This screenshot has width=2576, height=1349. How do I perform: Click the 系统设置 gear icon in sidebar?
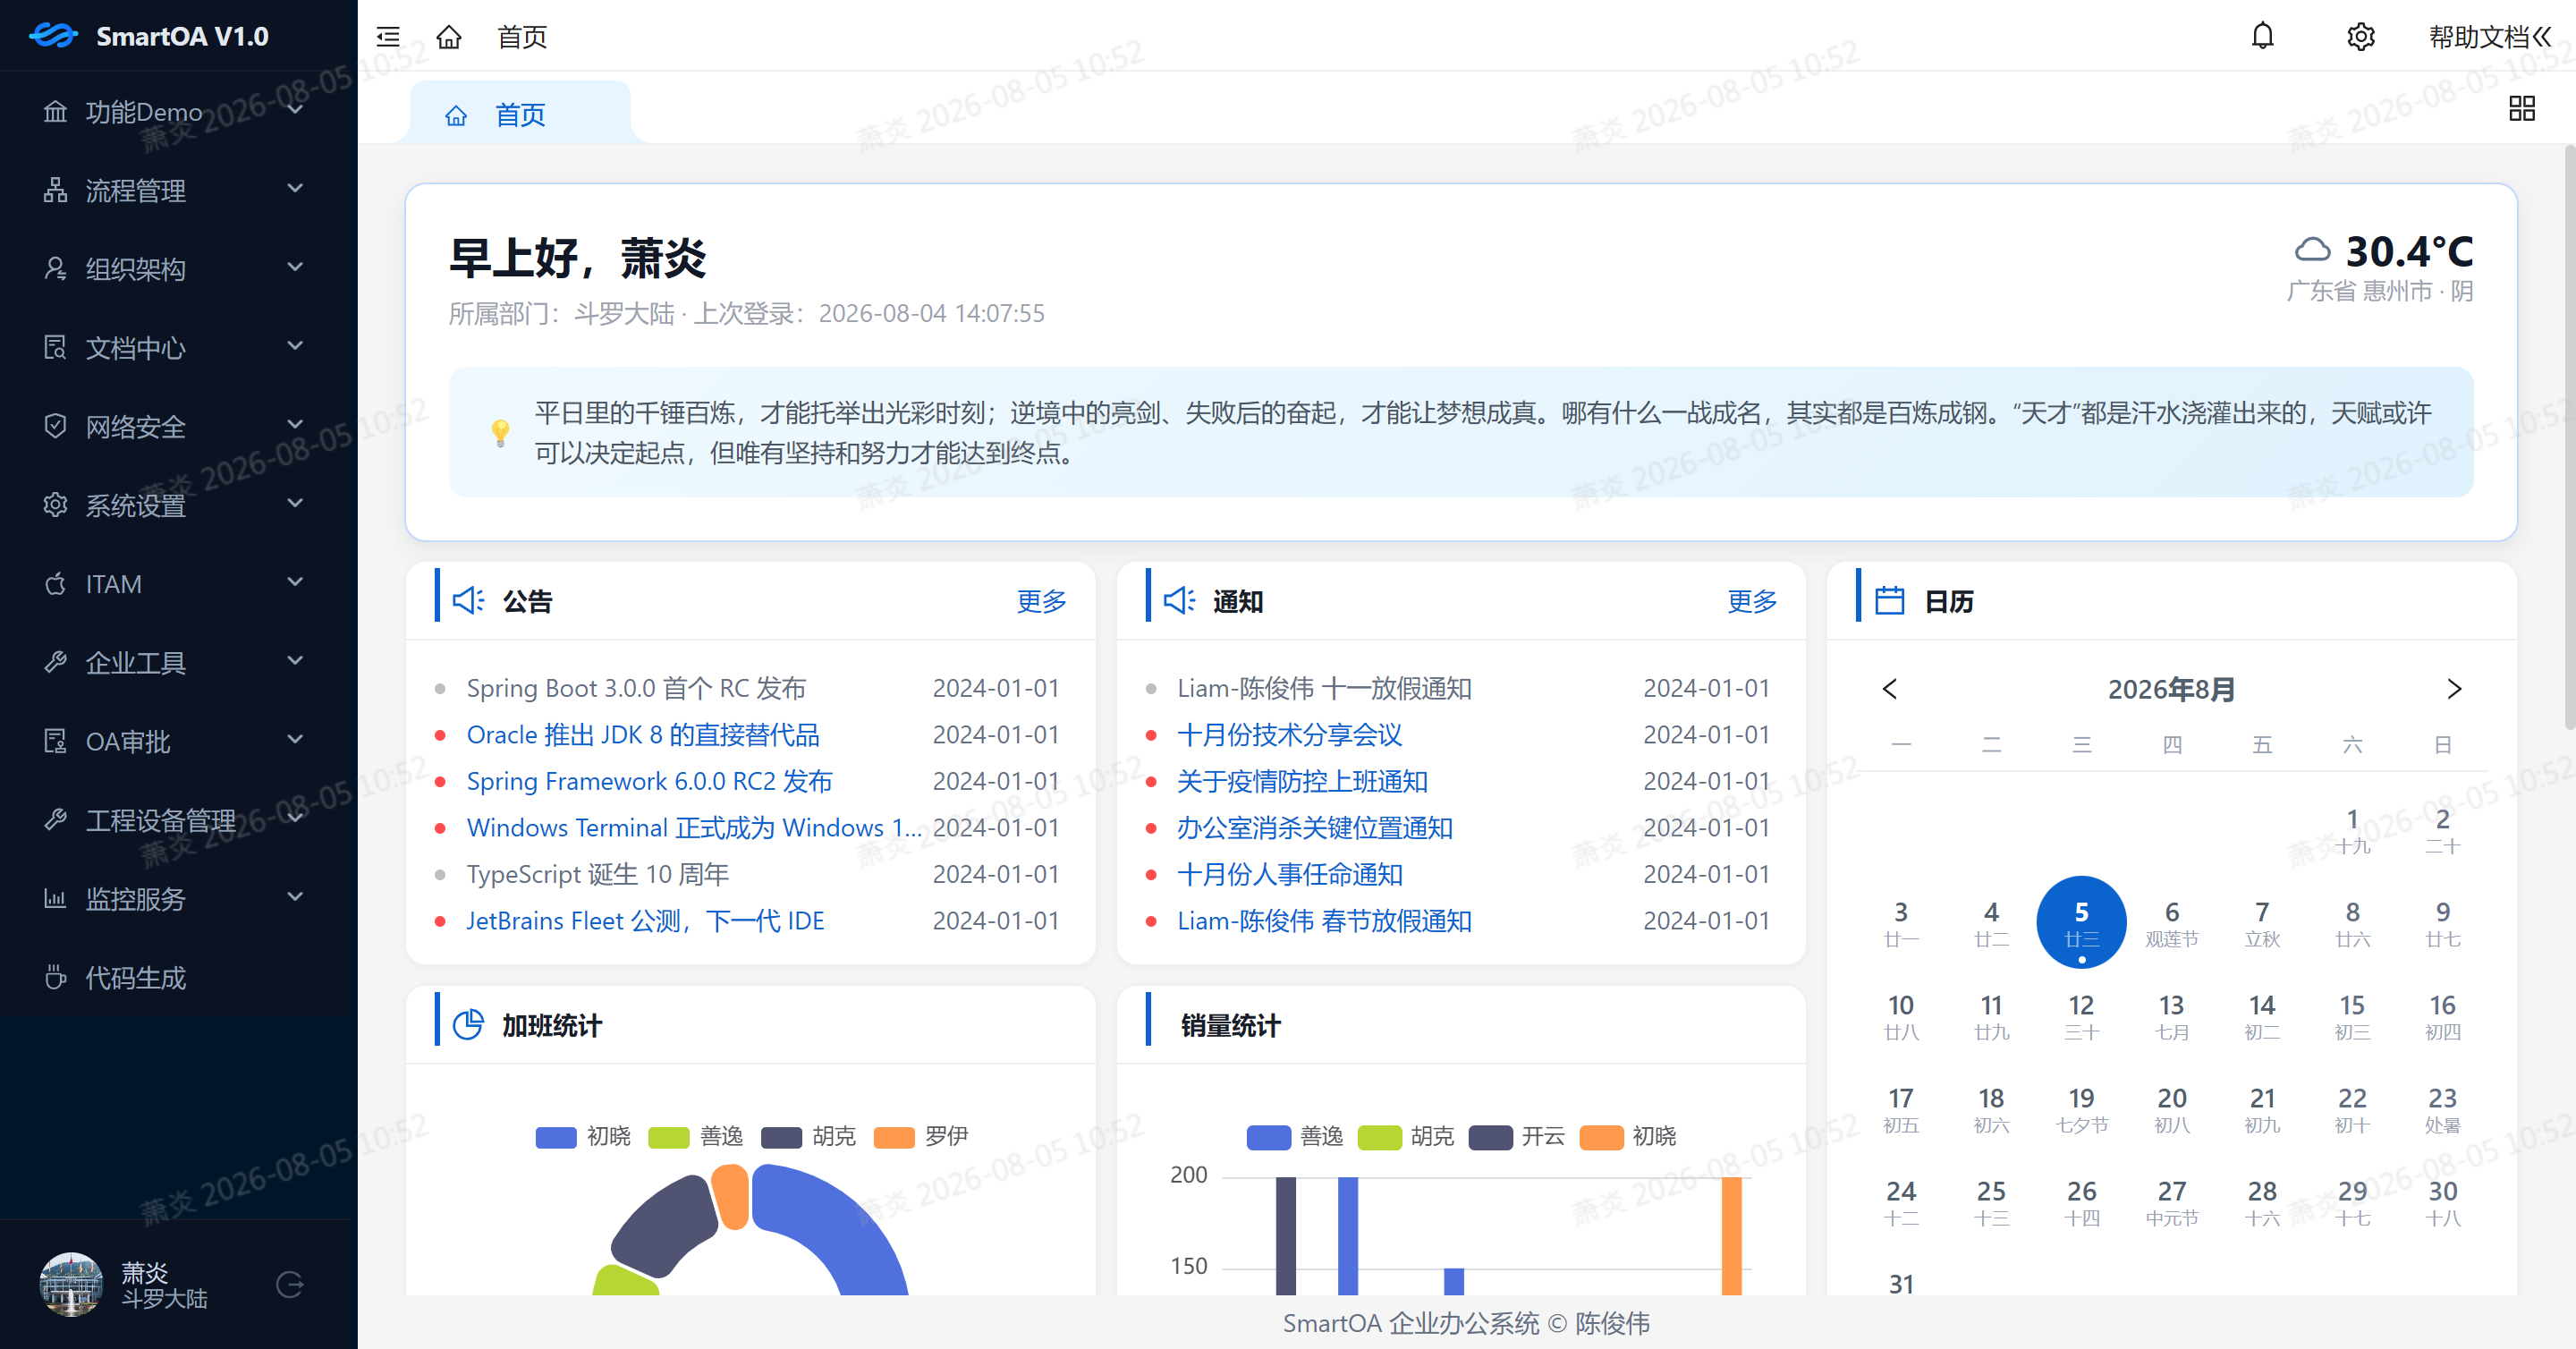pos(55,504)
